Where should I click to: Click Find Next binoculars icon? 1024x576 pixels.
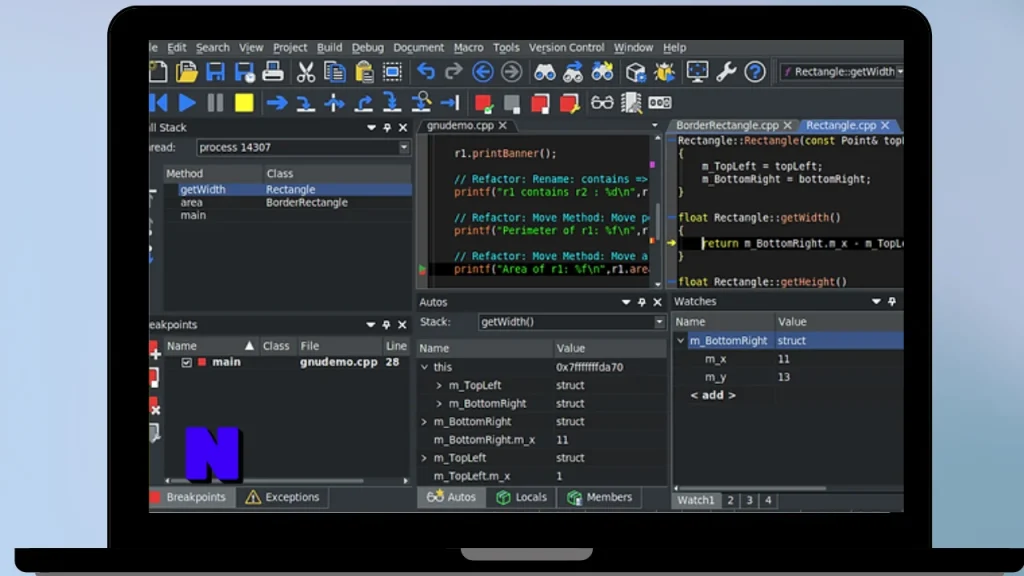(573, 72)
